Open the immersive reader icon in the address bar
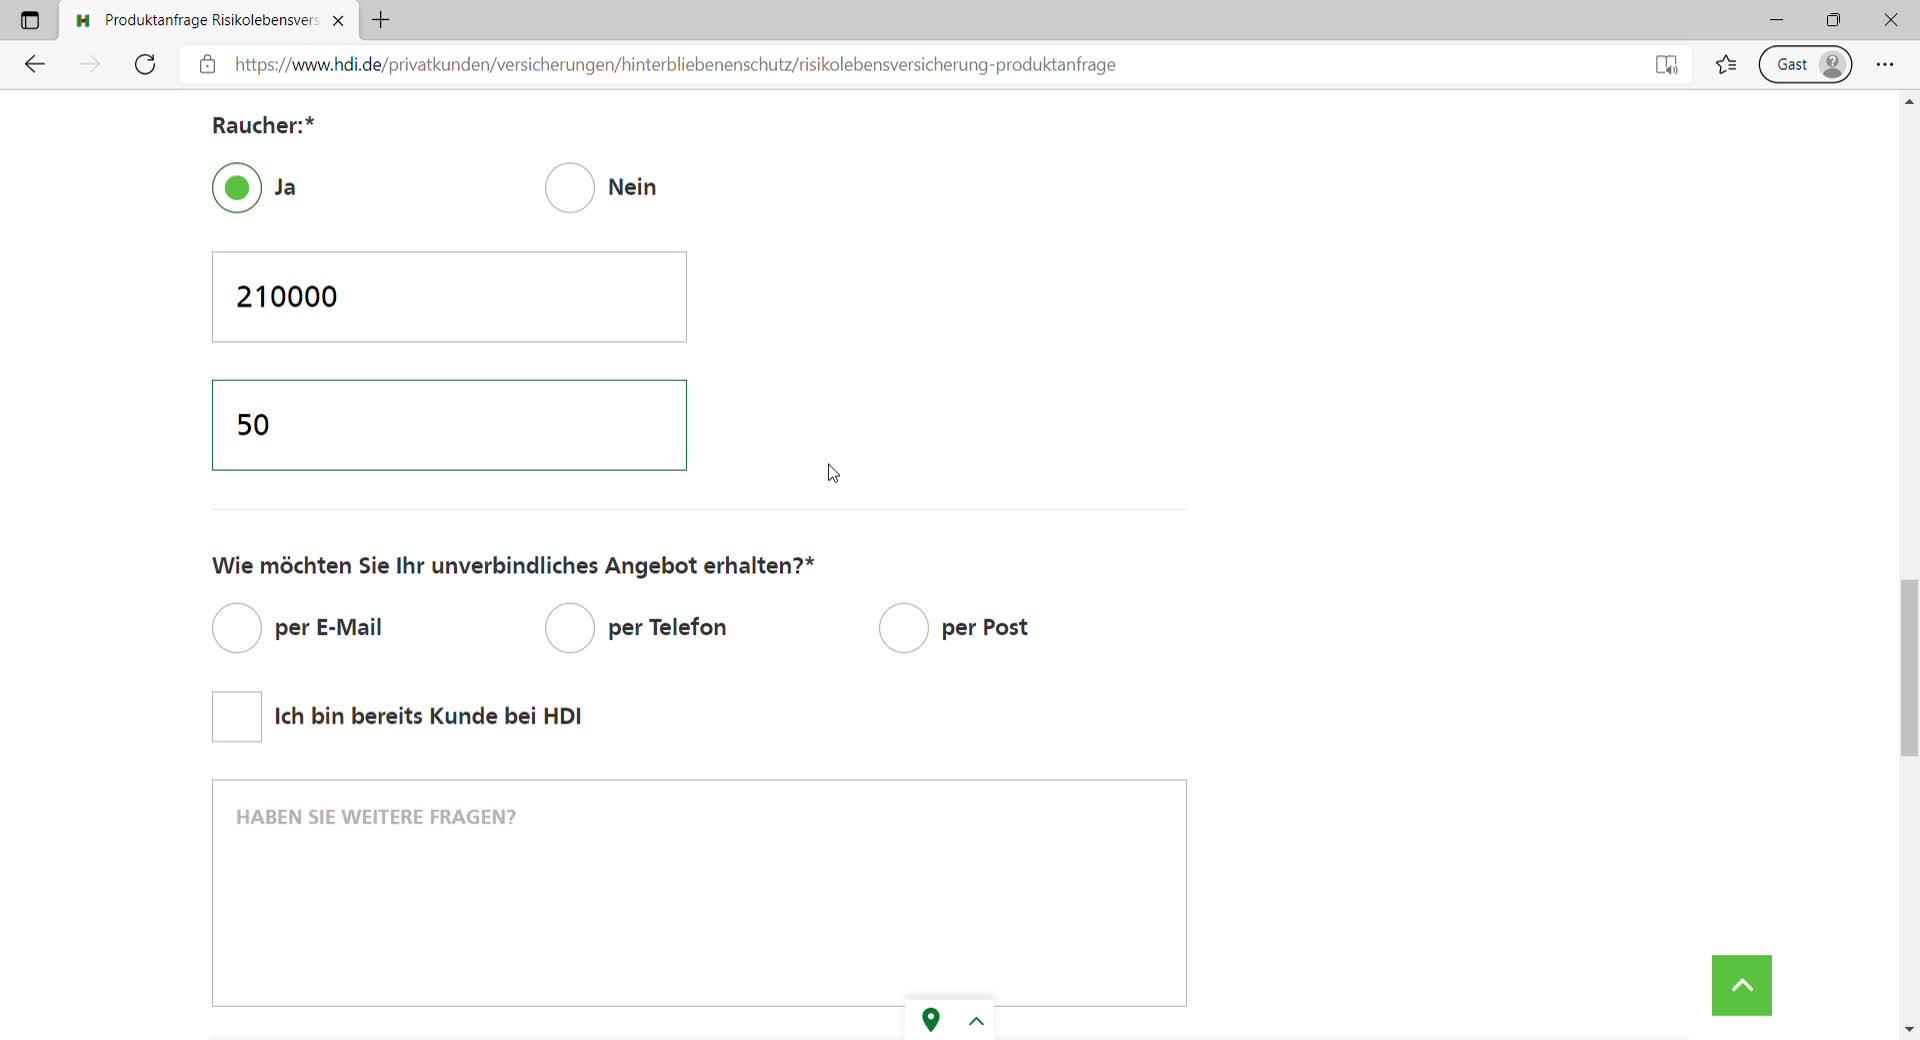This screenshot has height=1040, width=1920. [1666, 65]
